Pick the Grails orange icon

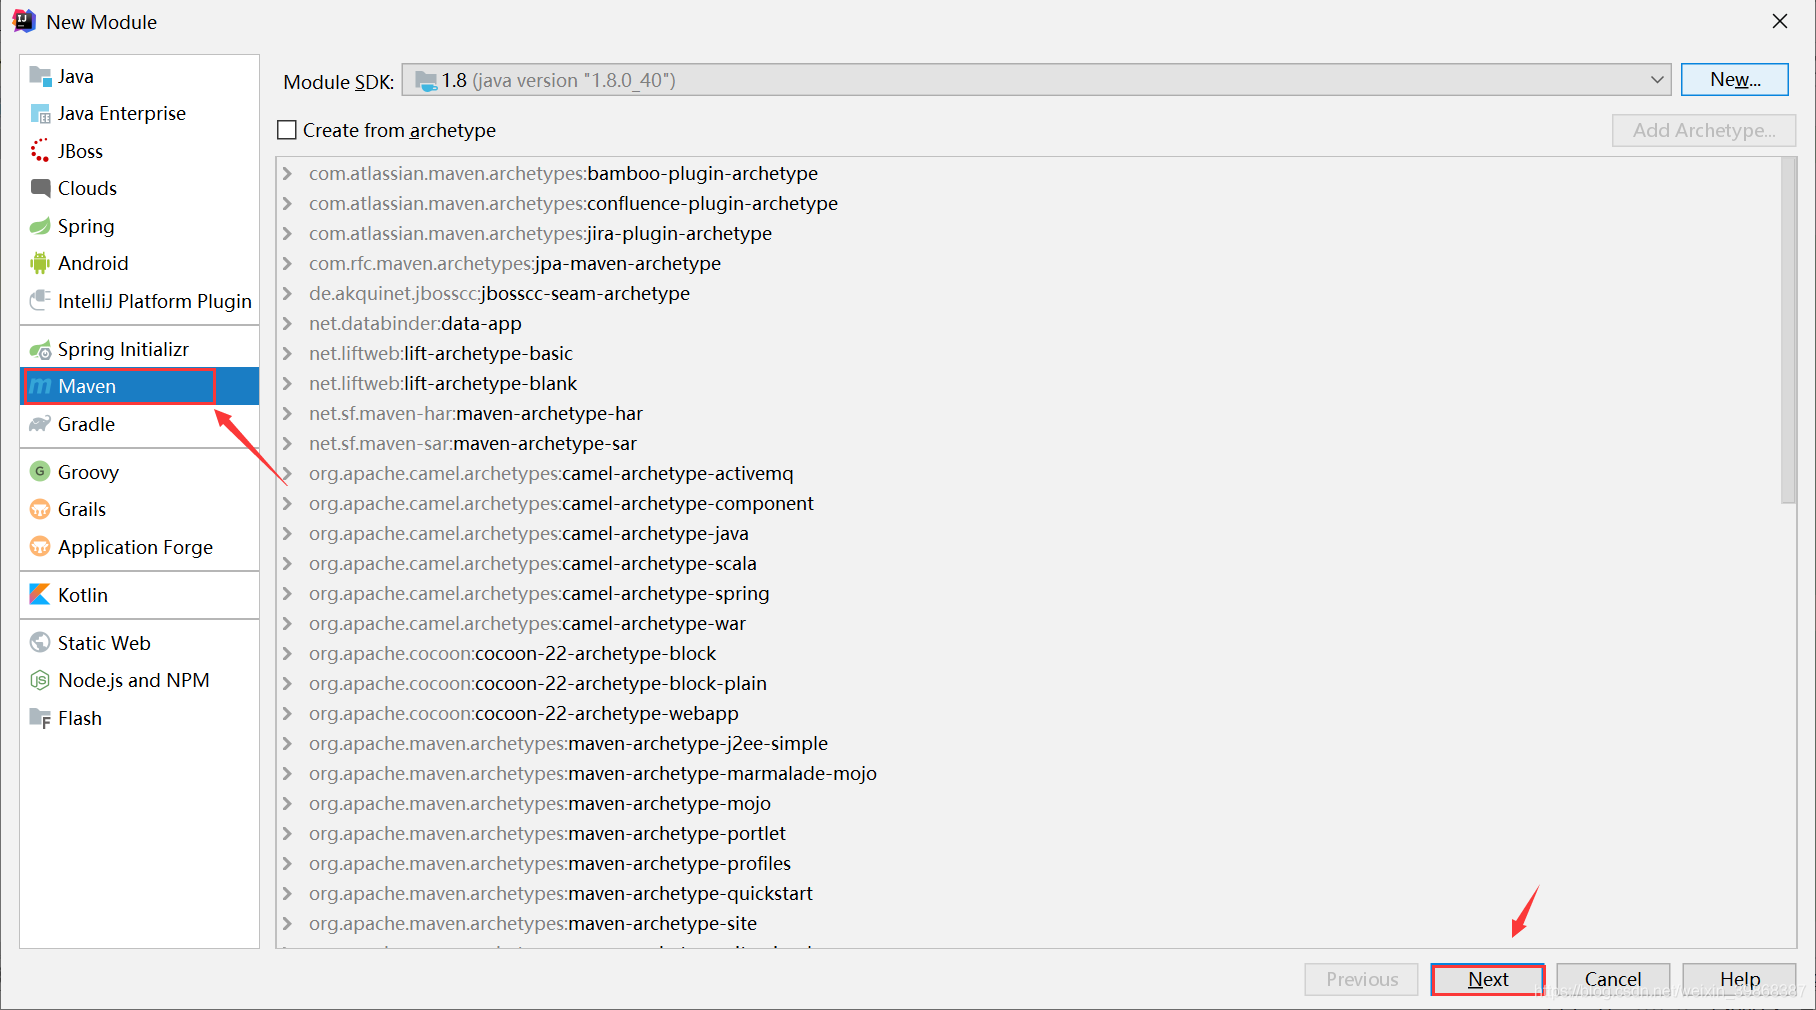coord(40,509)
